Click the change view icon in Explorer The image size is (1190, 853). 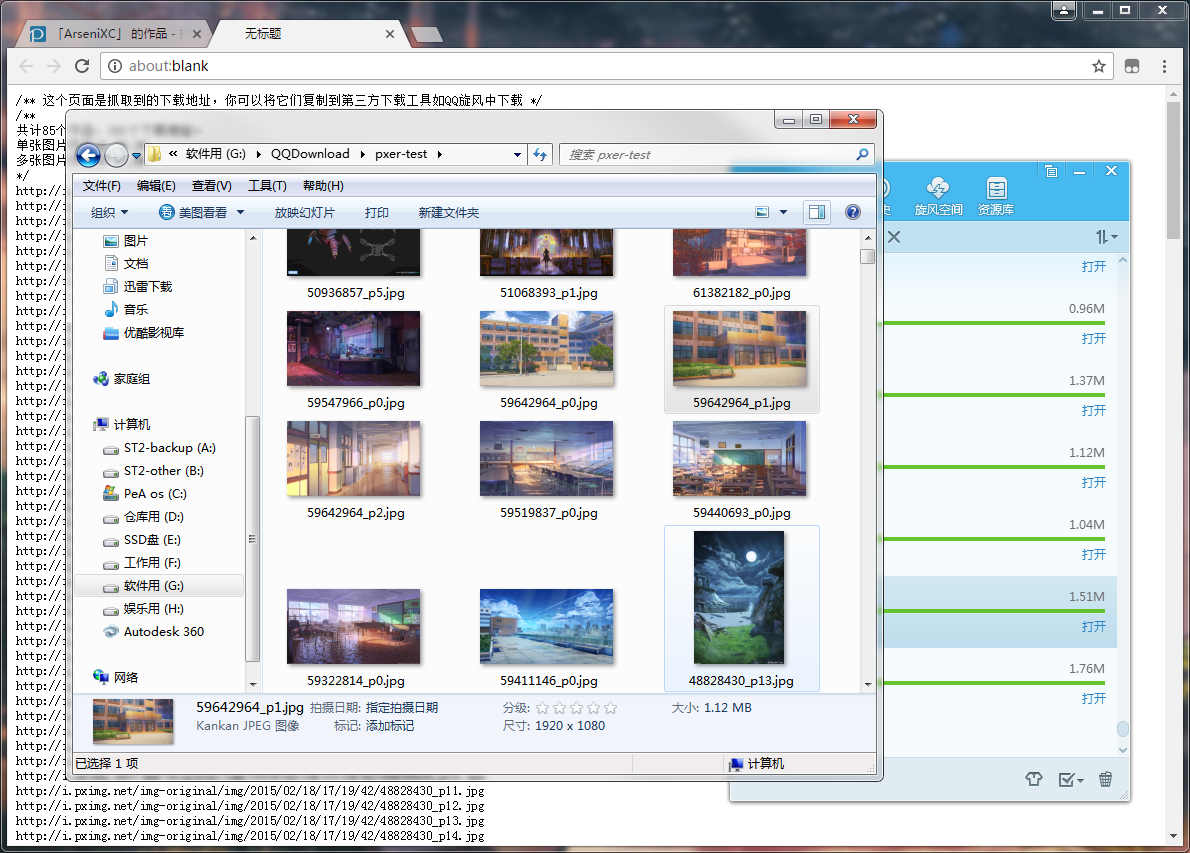[x=762, y=212]
